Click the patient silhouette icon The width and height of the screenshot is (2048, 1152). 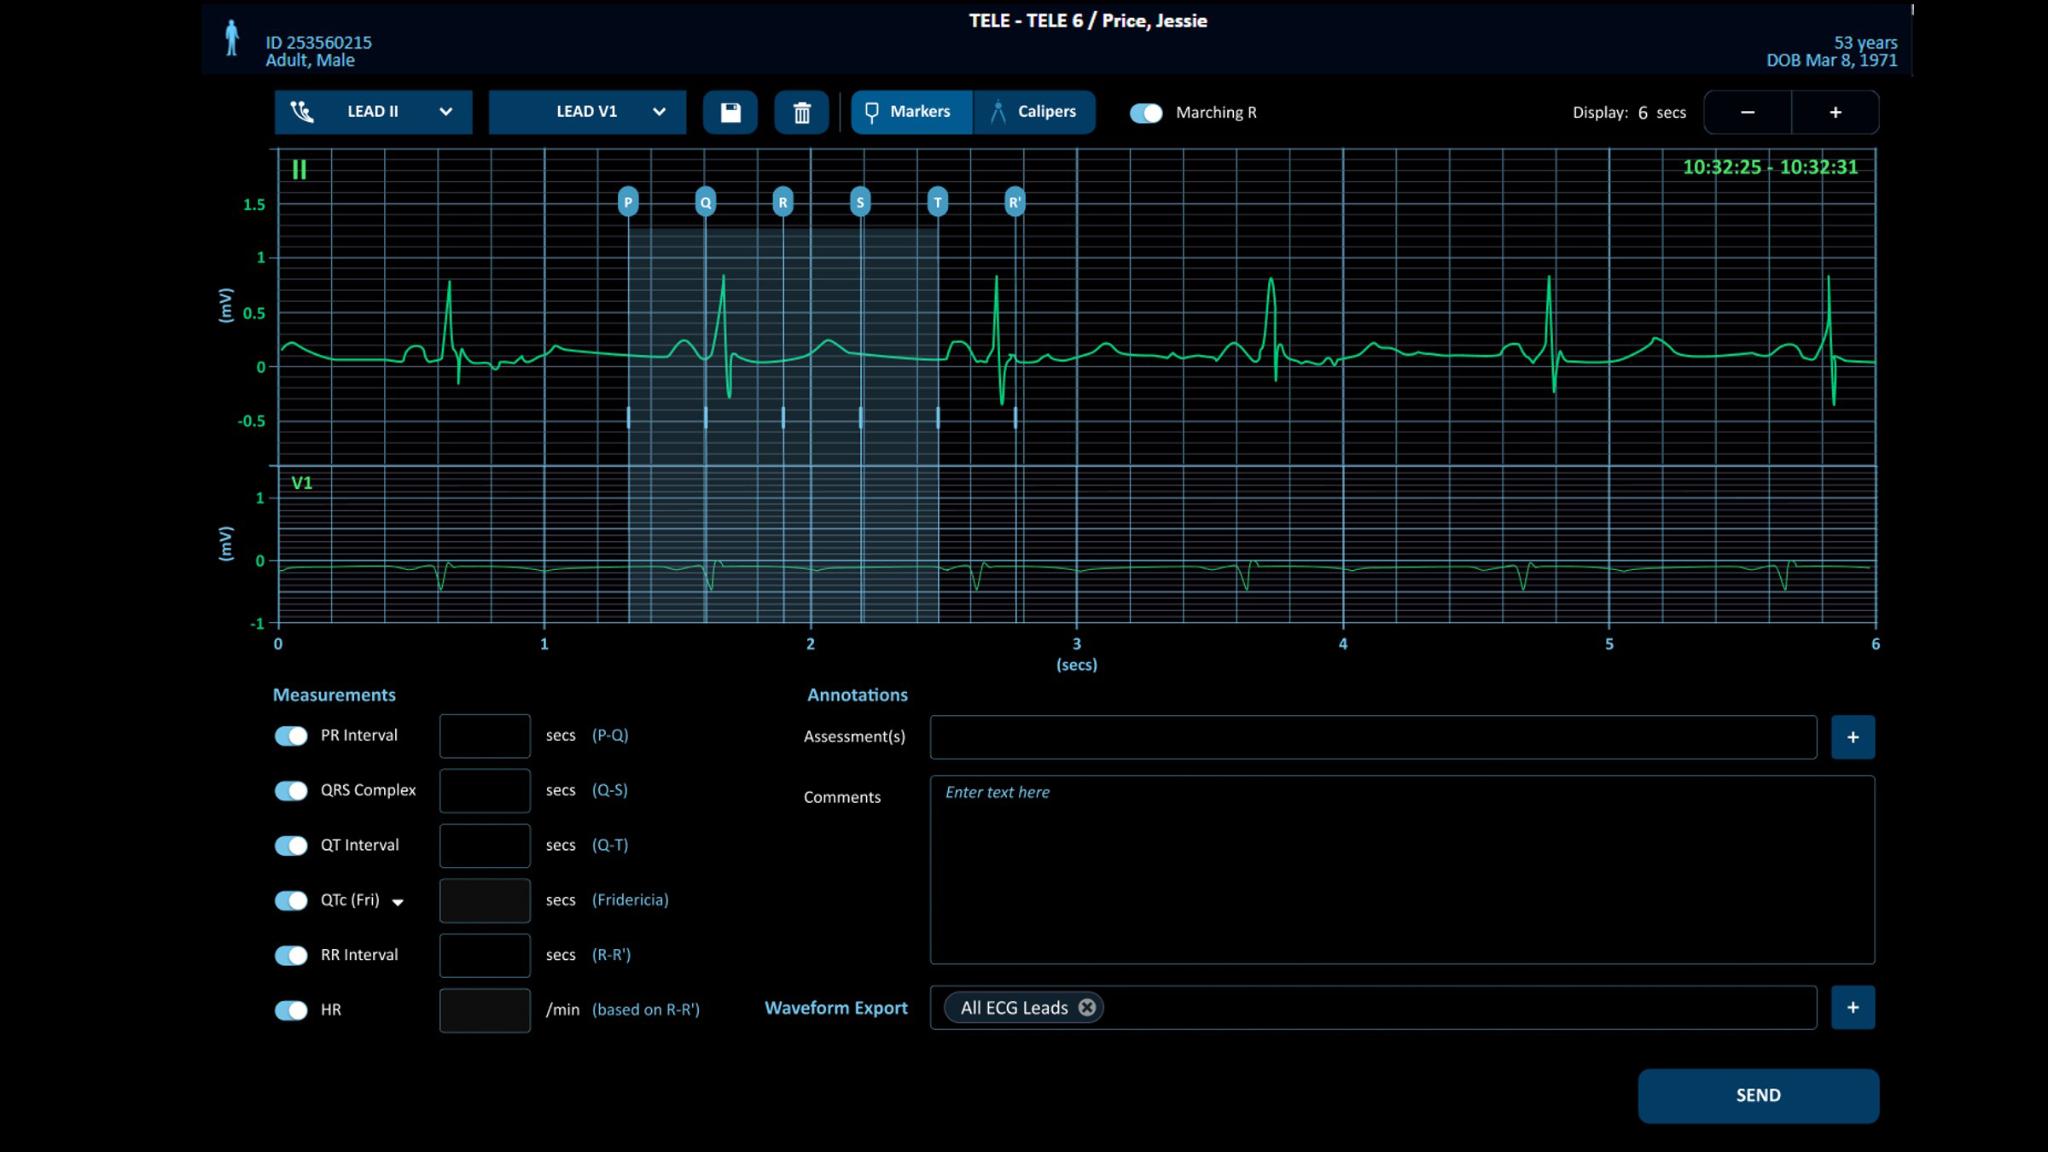232,39
